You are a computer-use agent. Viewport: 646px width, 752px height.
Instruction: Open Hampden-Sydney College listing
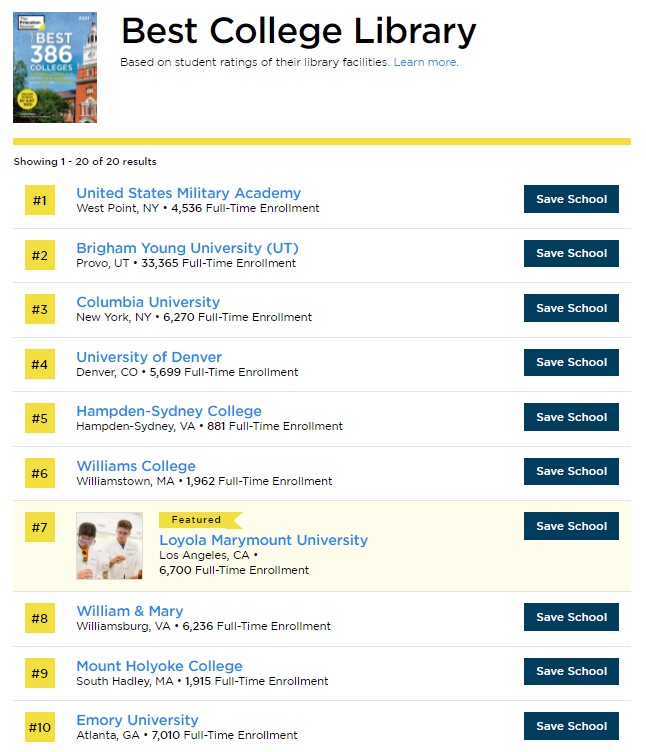point(169,411)
